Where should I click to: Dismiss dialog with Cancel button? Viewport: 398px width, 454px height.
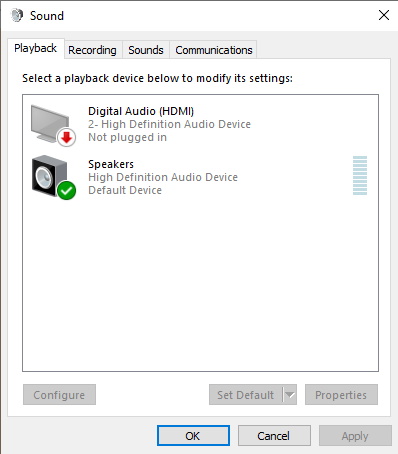(x=274, y=436)
